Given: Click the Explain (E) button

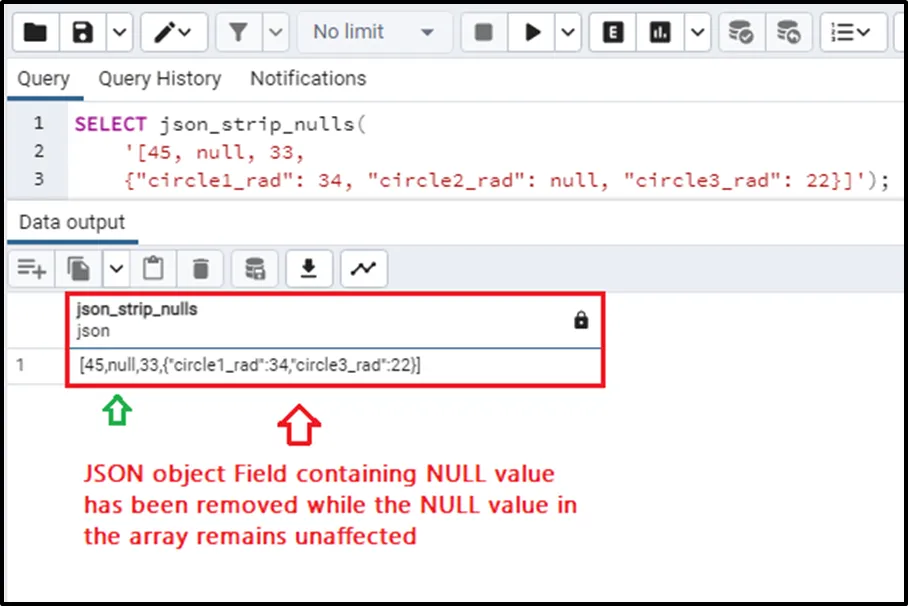Looking at the screenshot, I should pyautogui.click(x=613, y=32).
